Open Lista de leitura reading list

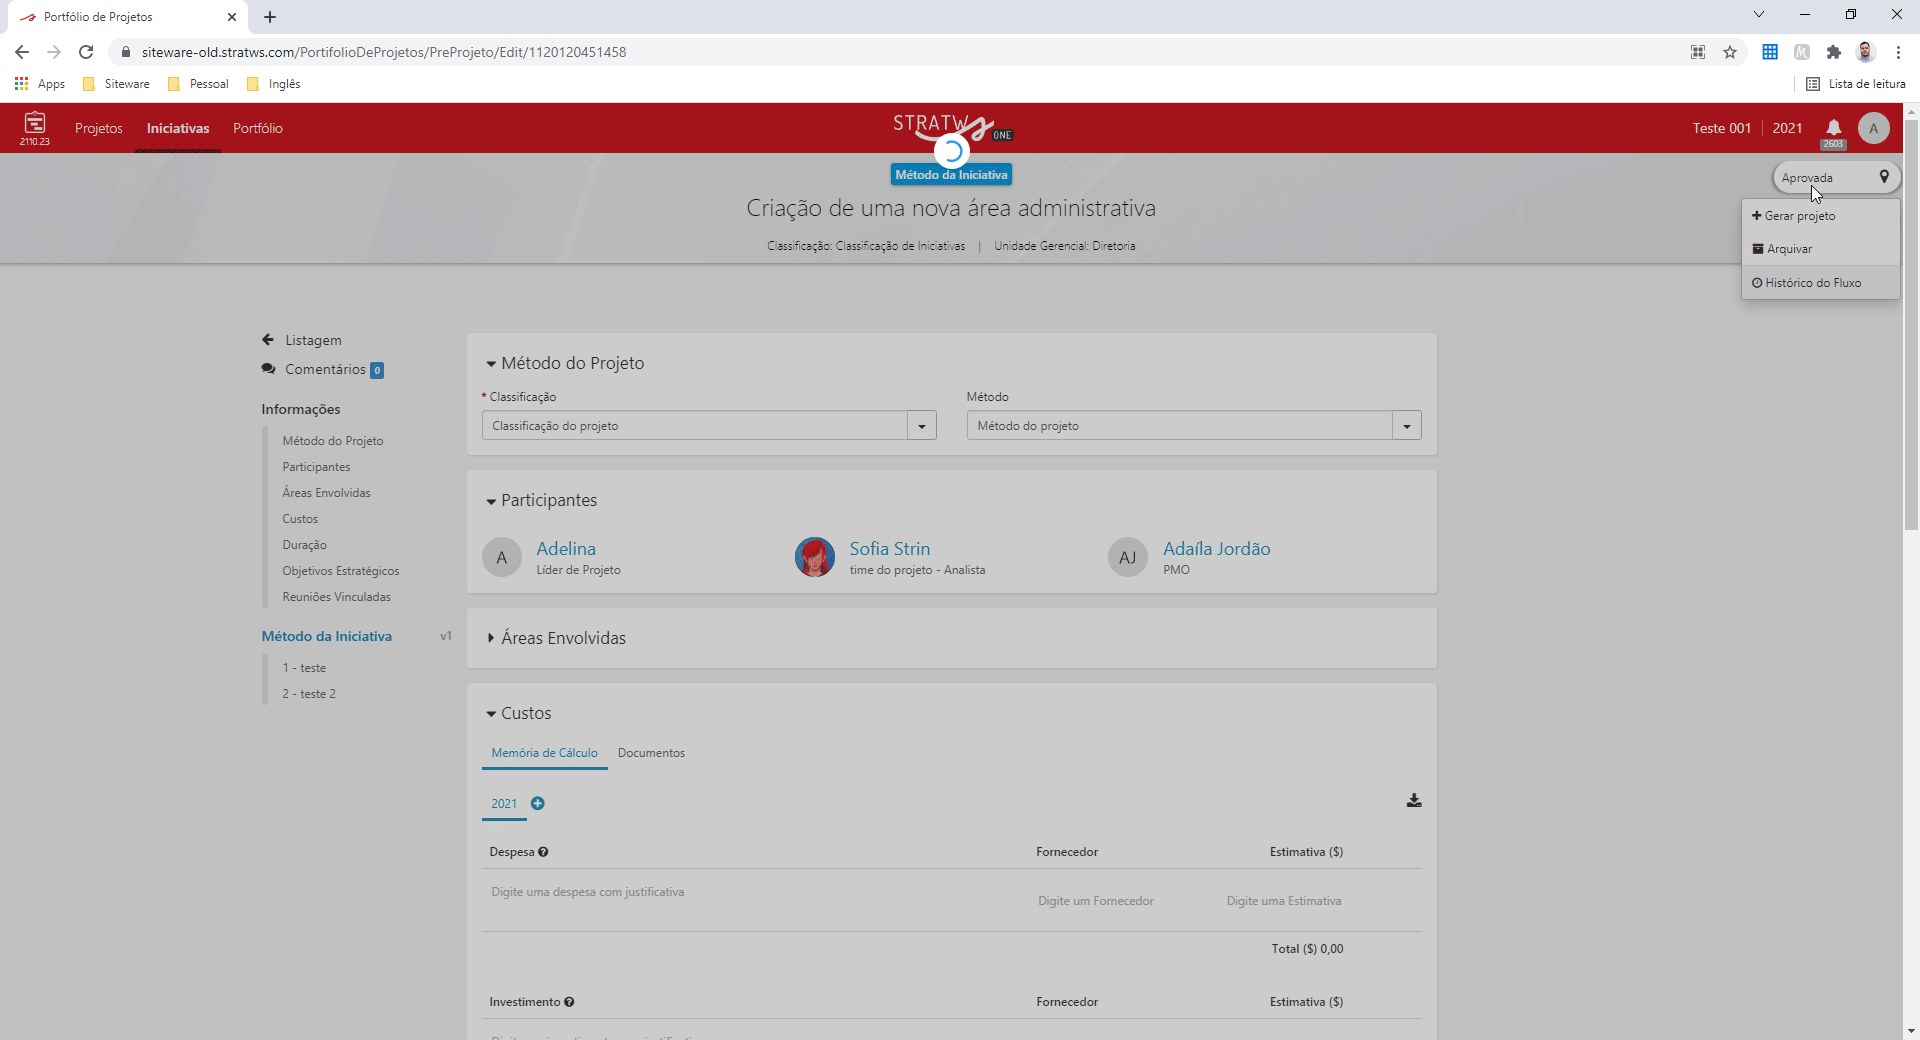[x=1856, y=84]
